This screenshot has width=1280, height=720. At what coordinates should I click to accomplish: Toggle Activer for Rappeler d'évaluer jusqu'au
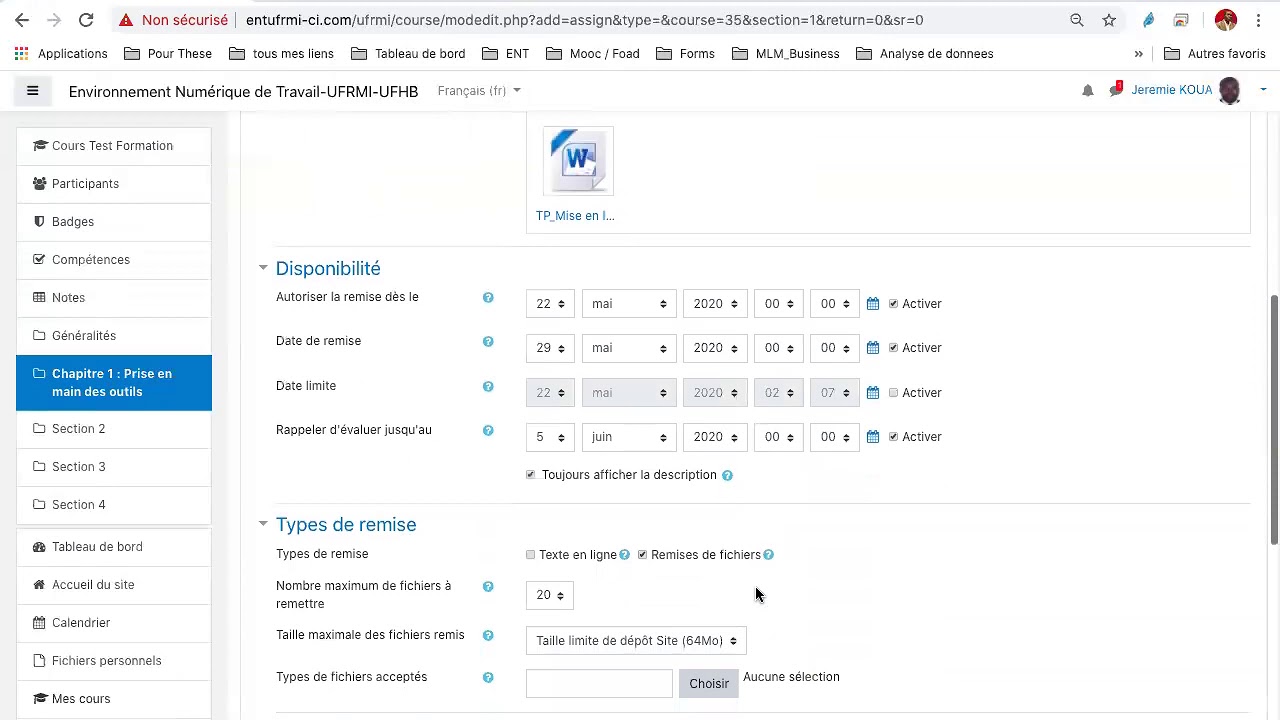pyautogui.click(x=894, y=437)
